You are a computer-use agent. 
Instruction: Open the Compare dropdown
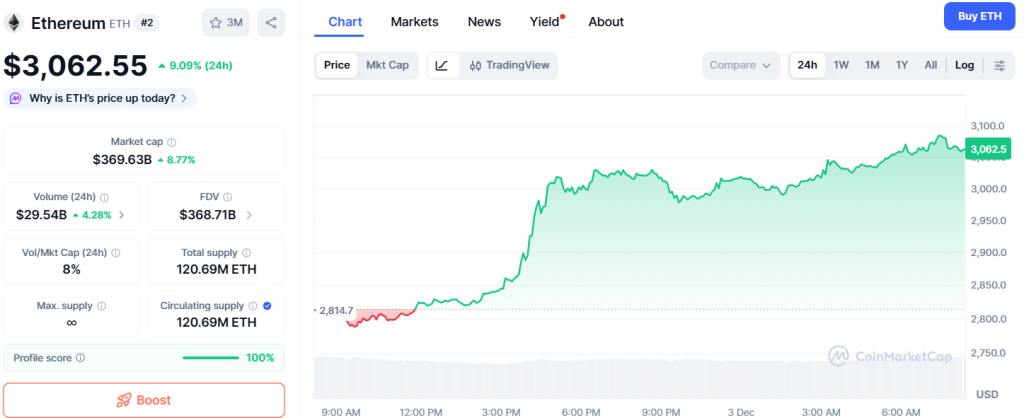tap(740, 65)
